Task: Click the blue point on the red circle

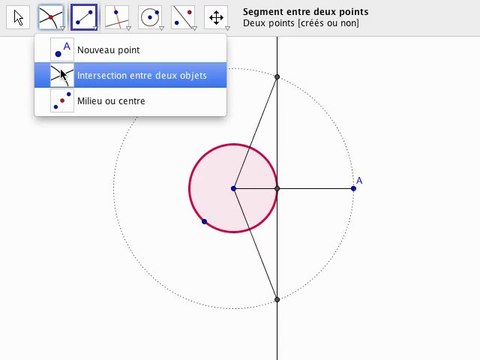Action: (x=204, y=221)
